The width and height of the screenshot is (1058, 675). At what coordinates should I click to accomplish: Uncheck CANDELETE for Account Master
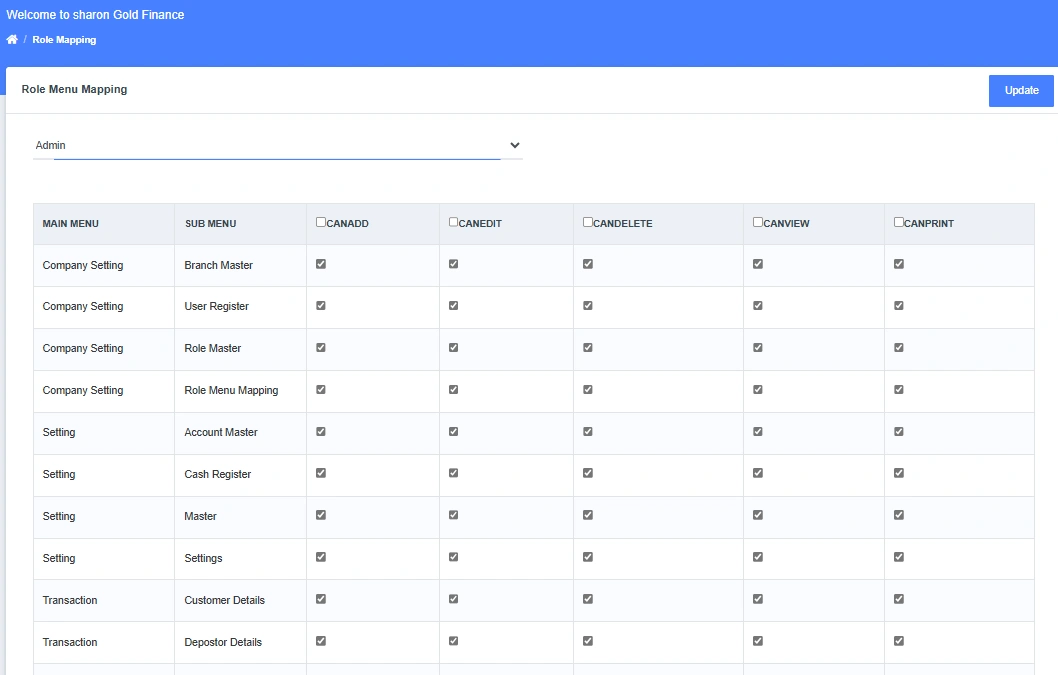tap(588, 431)
